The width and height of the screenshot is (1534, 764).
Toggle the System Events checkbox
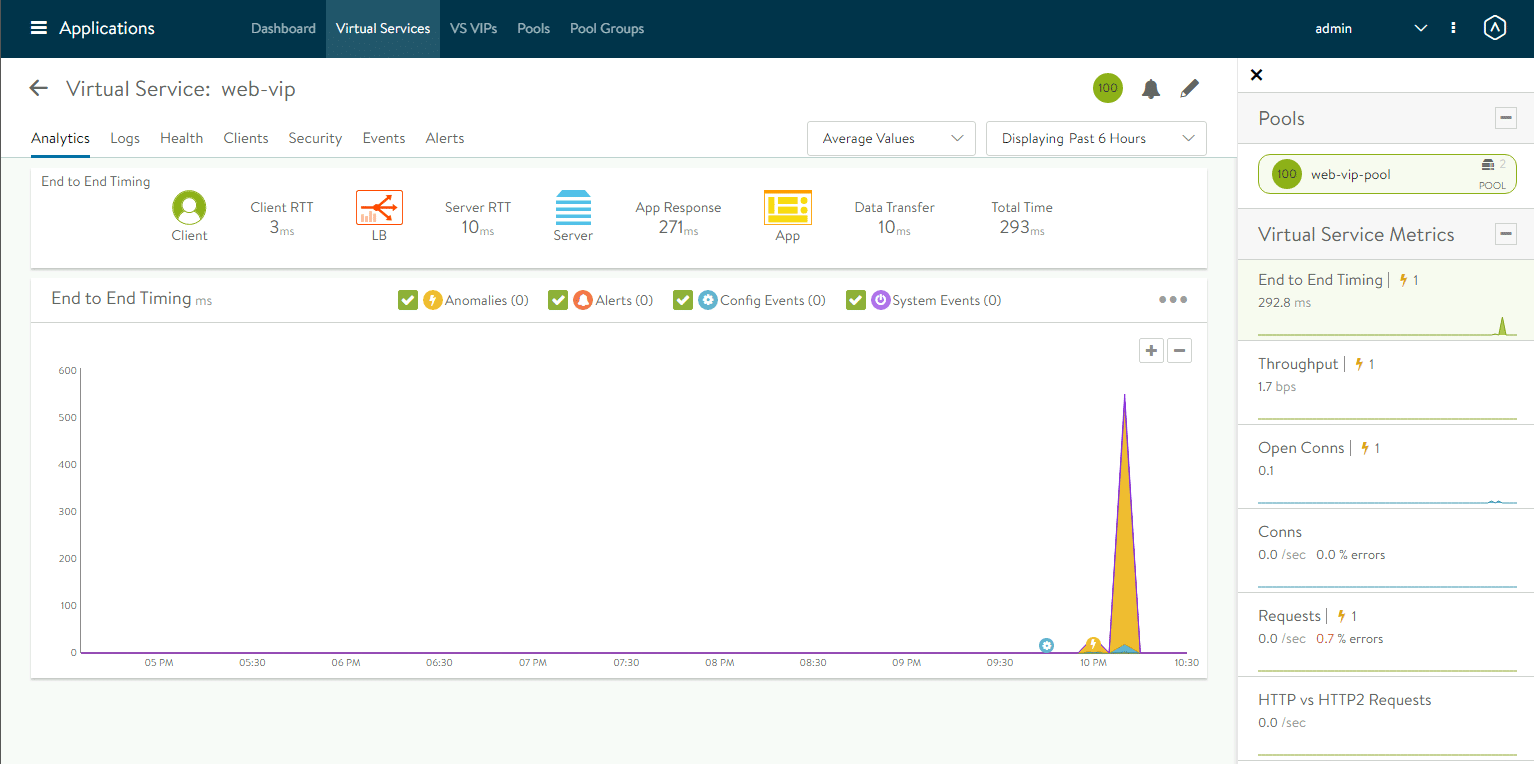tap(856, 299)
